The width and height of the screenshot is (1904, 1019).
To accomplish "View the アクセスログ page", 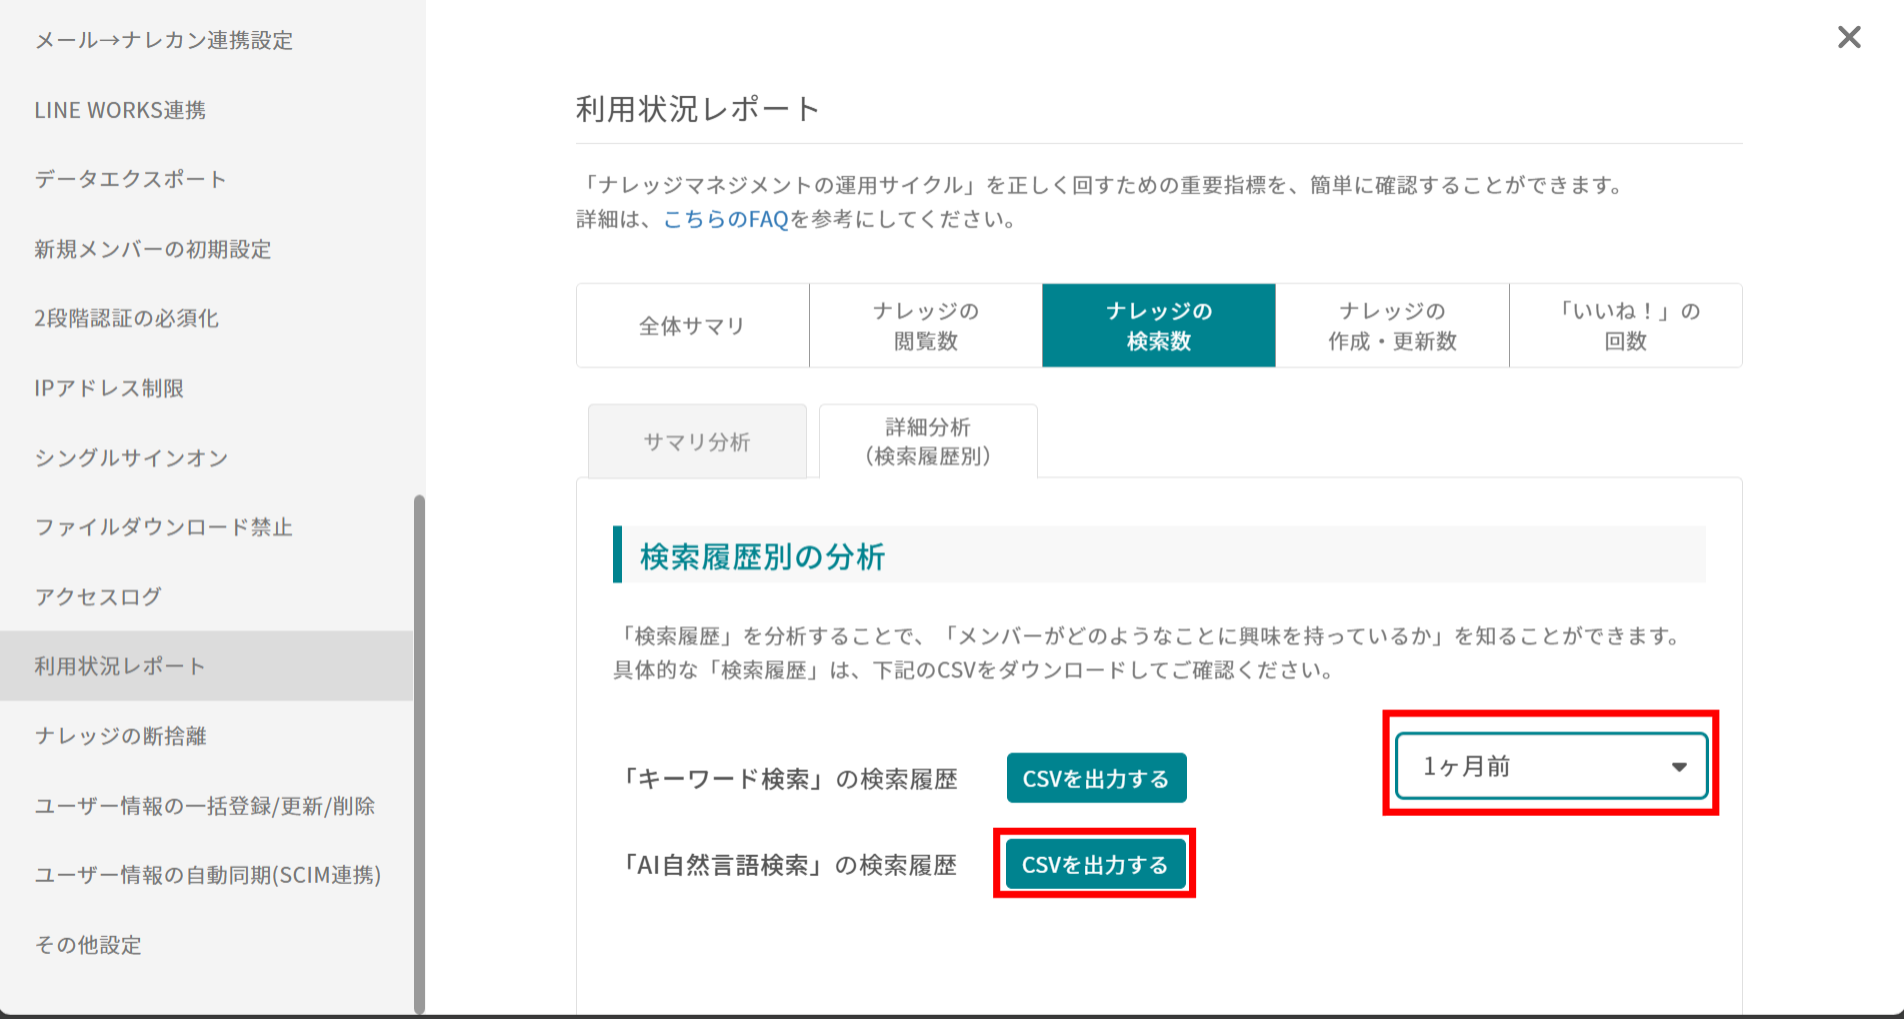I will coord(96,596).
